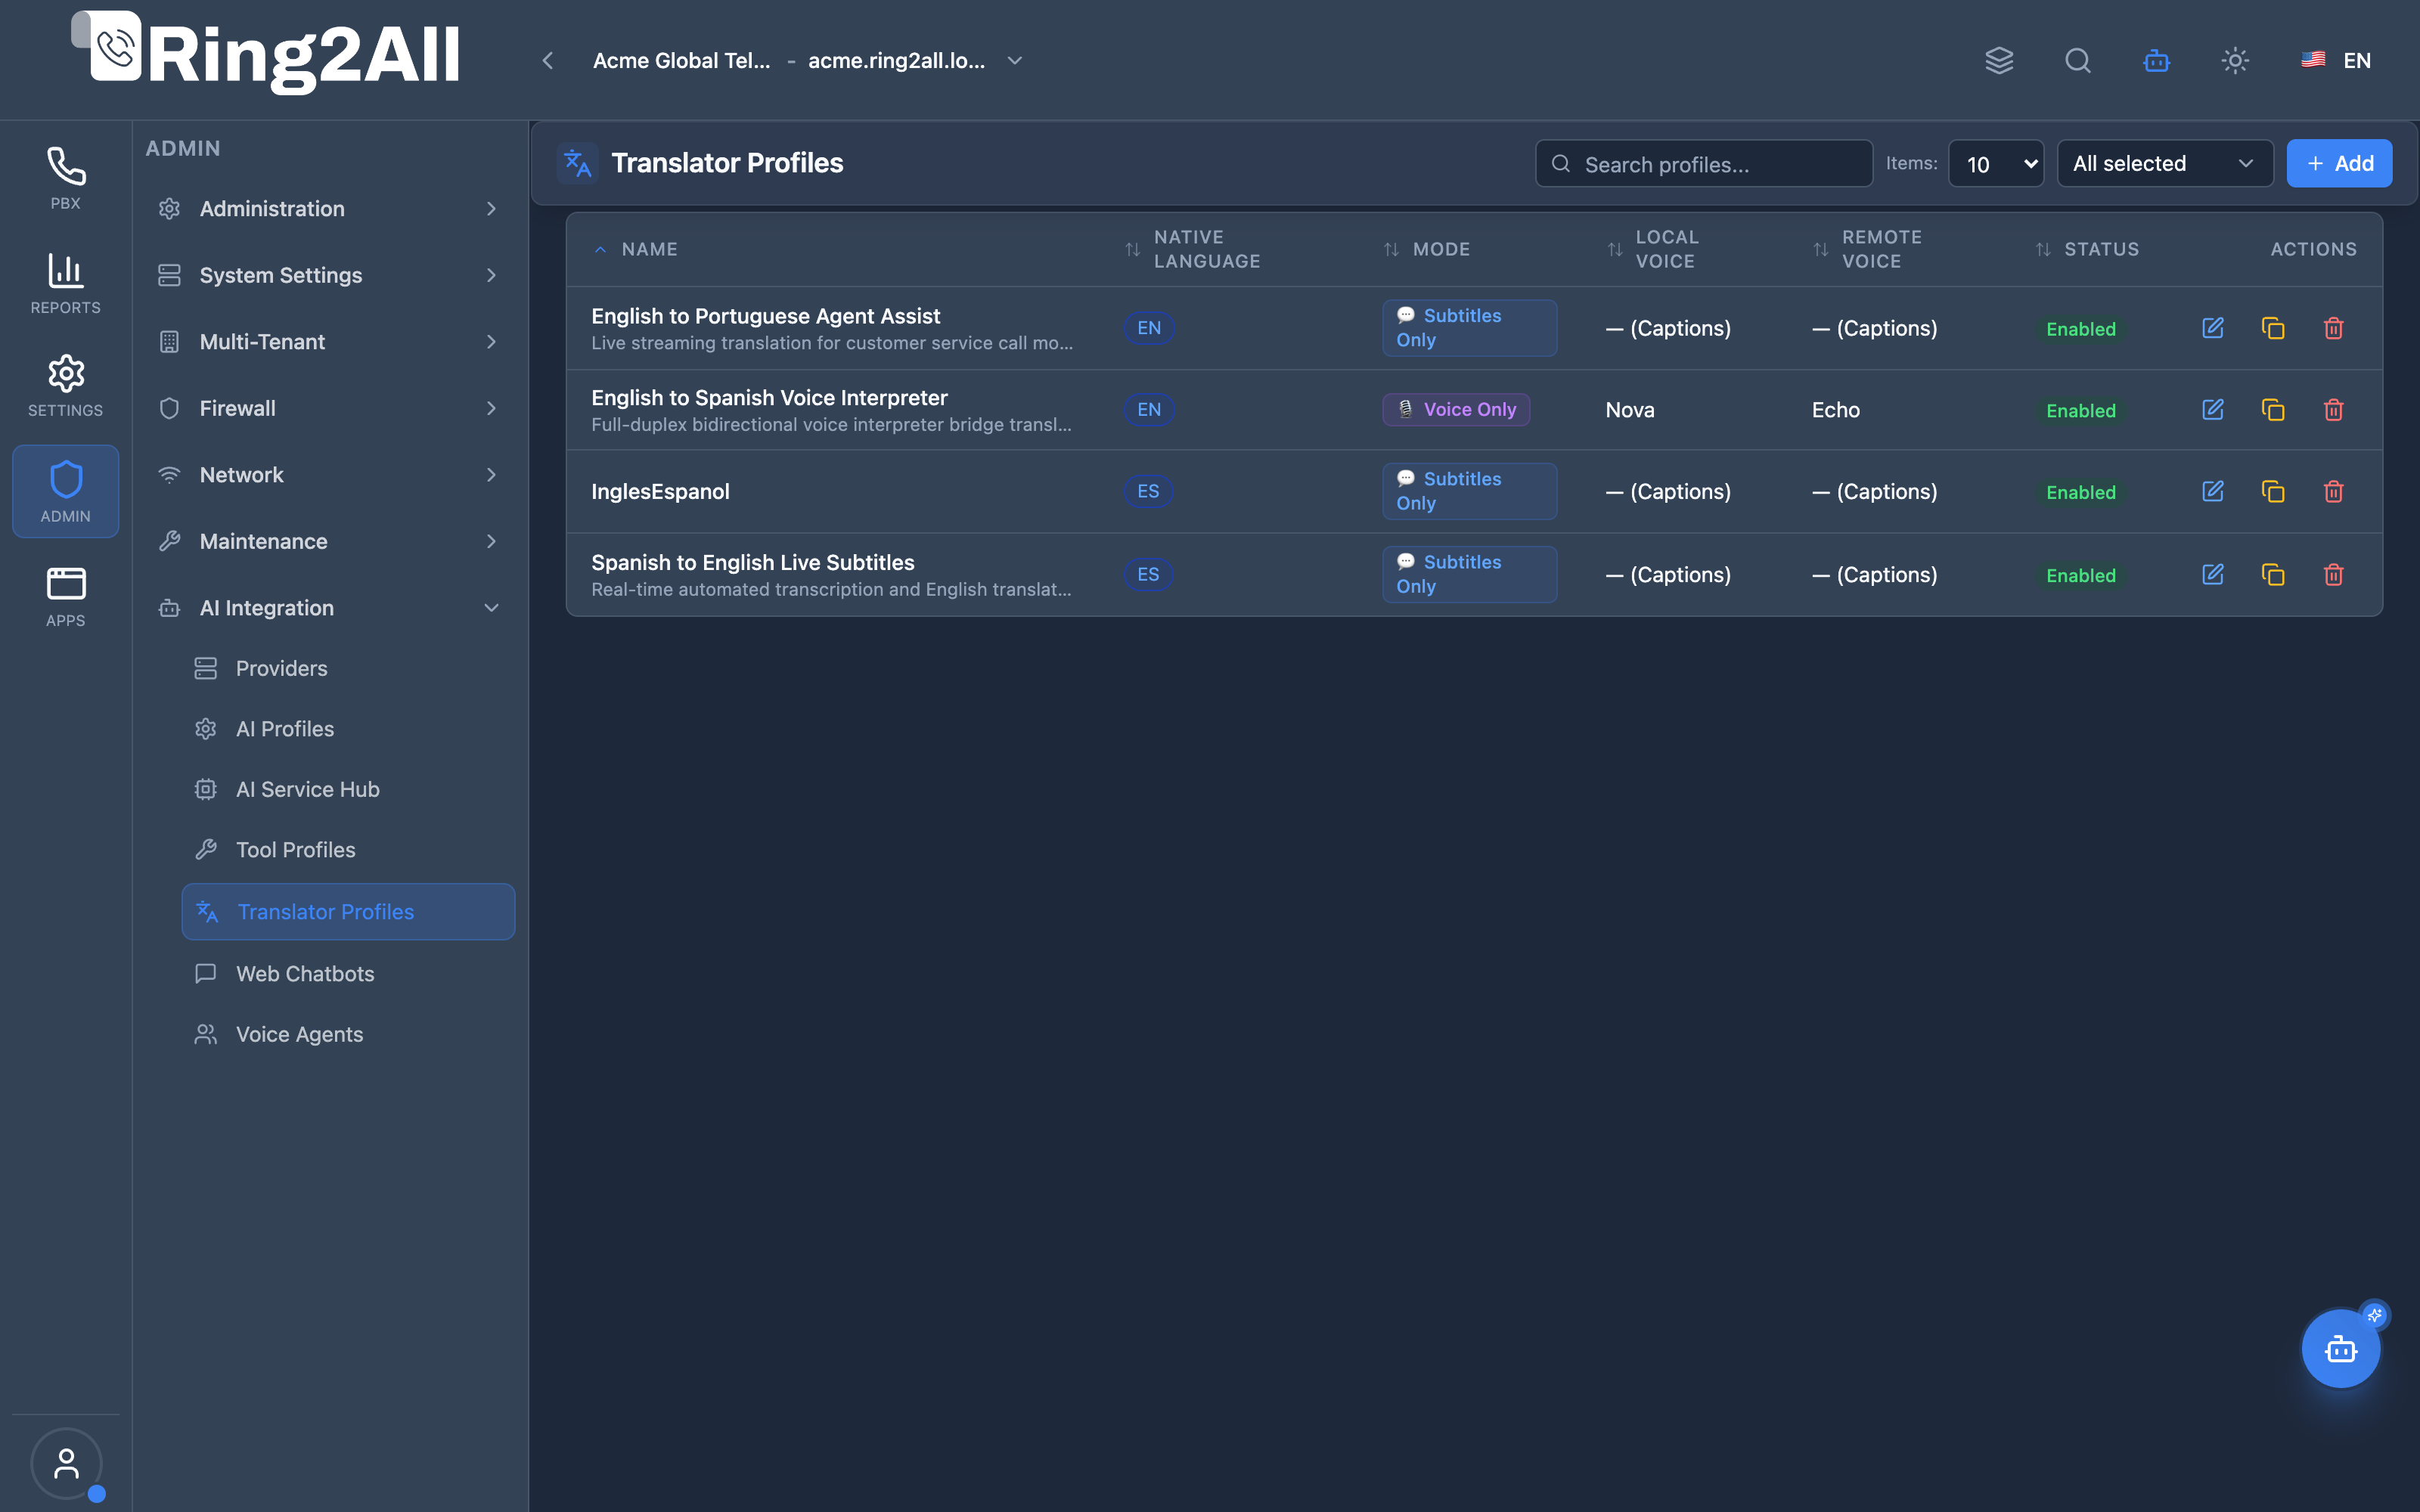This screenshot has width=2420, height=1512.
Task: Open the Reports section
Action: pyautogui.click(x=65, y=283)
